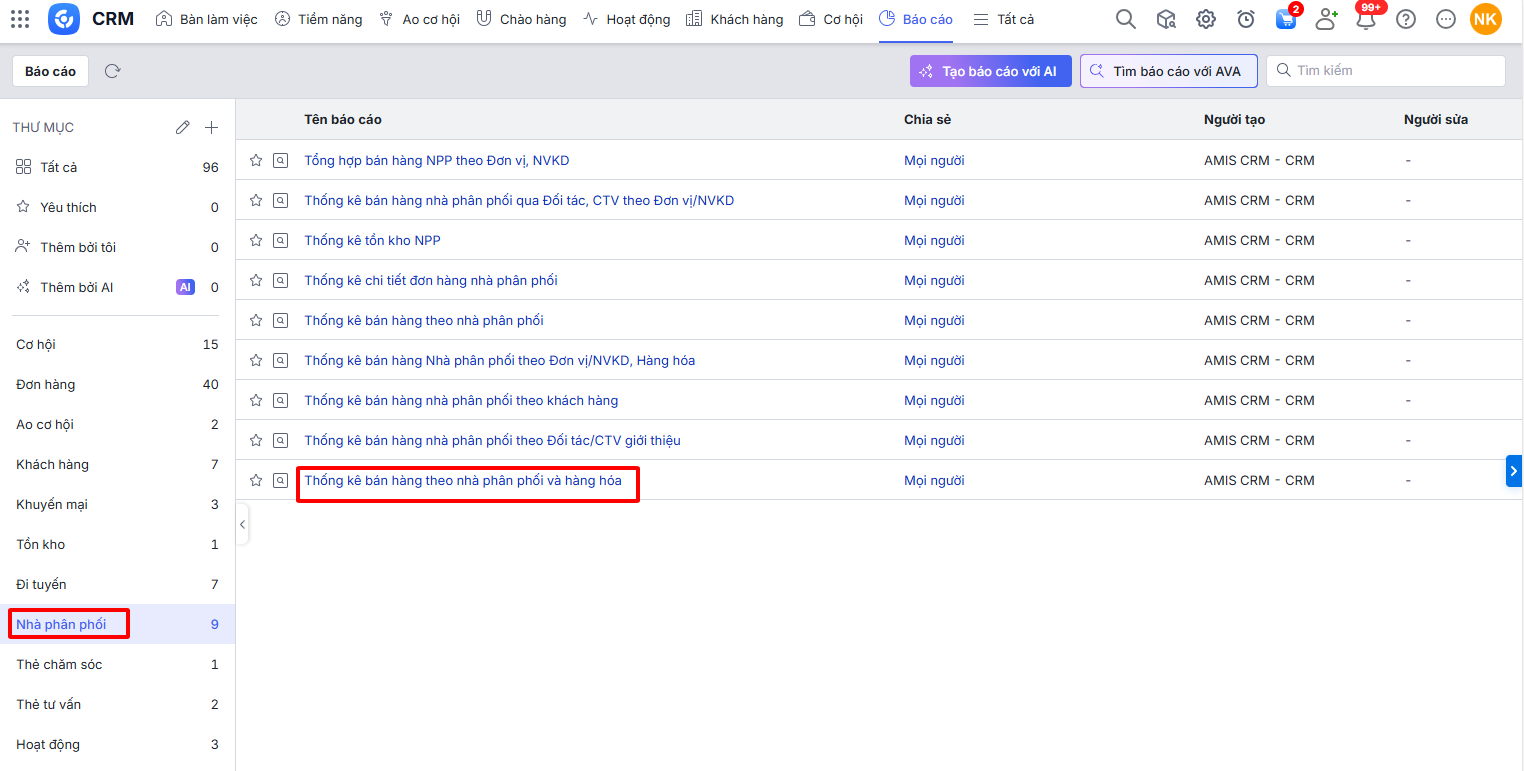Star the Thống kê tồn kho NPP report

click(x=256, y=240)
